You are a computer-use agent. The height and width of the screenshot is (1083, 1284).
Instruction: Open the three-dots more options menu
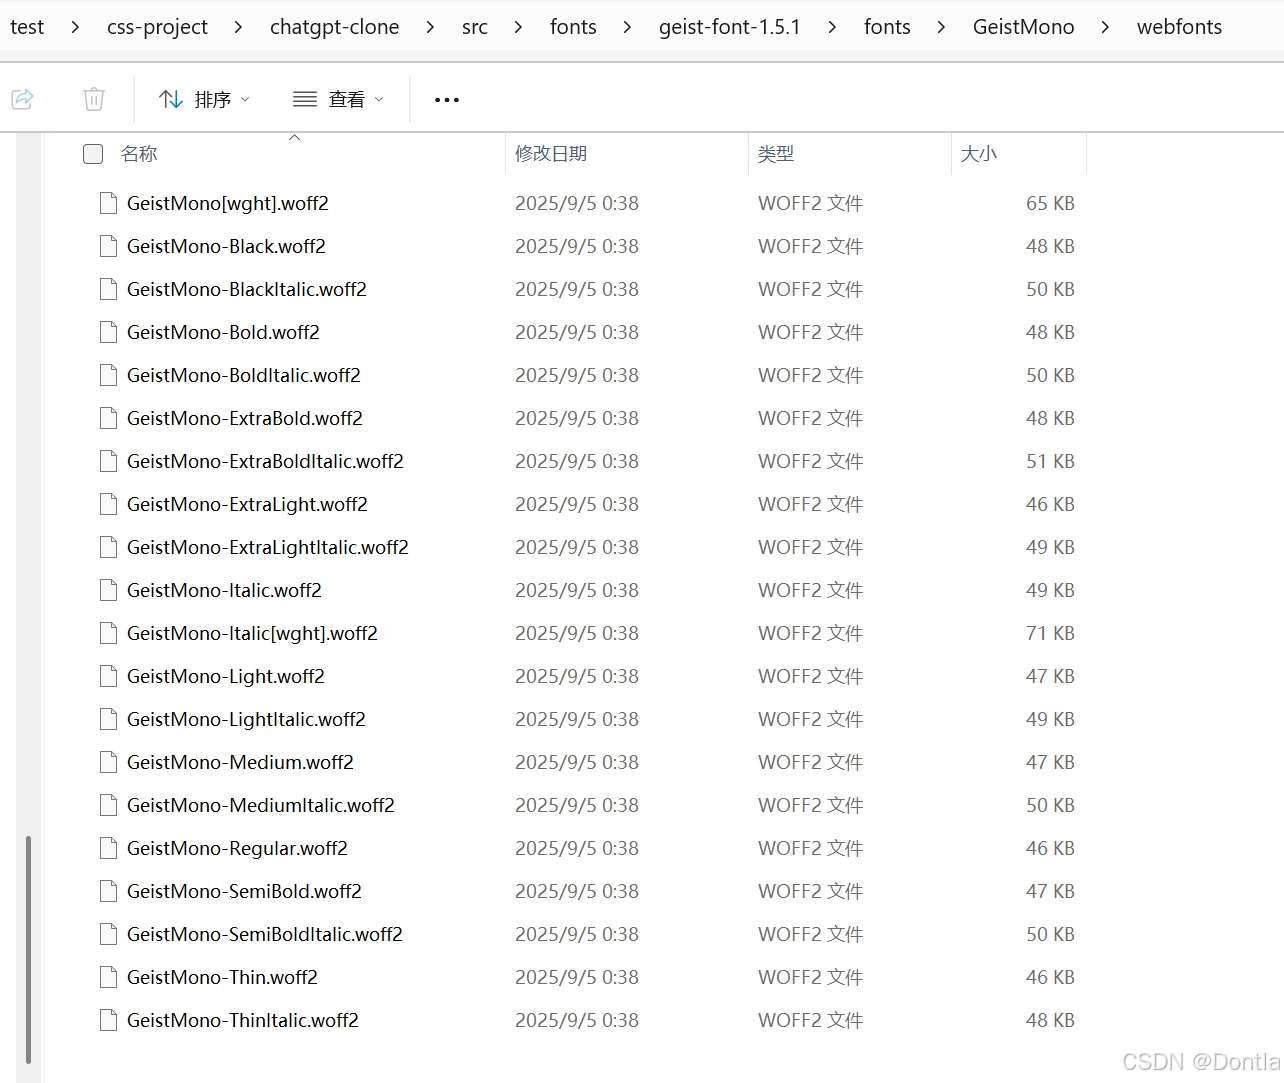[x=447, y=99]
